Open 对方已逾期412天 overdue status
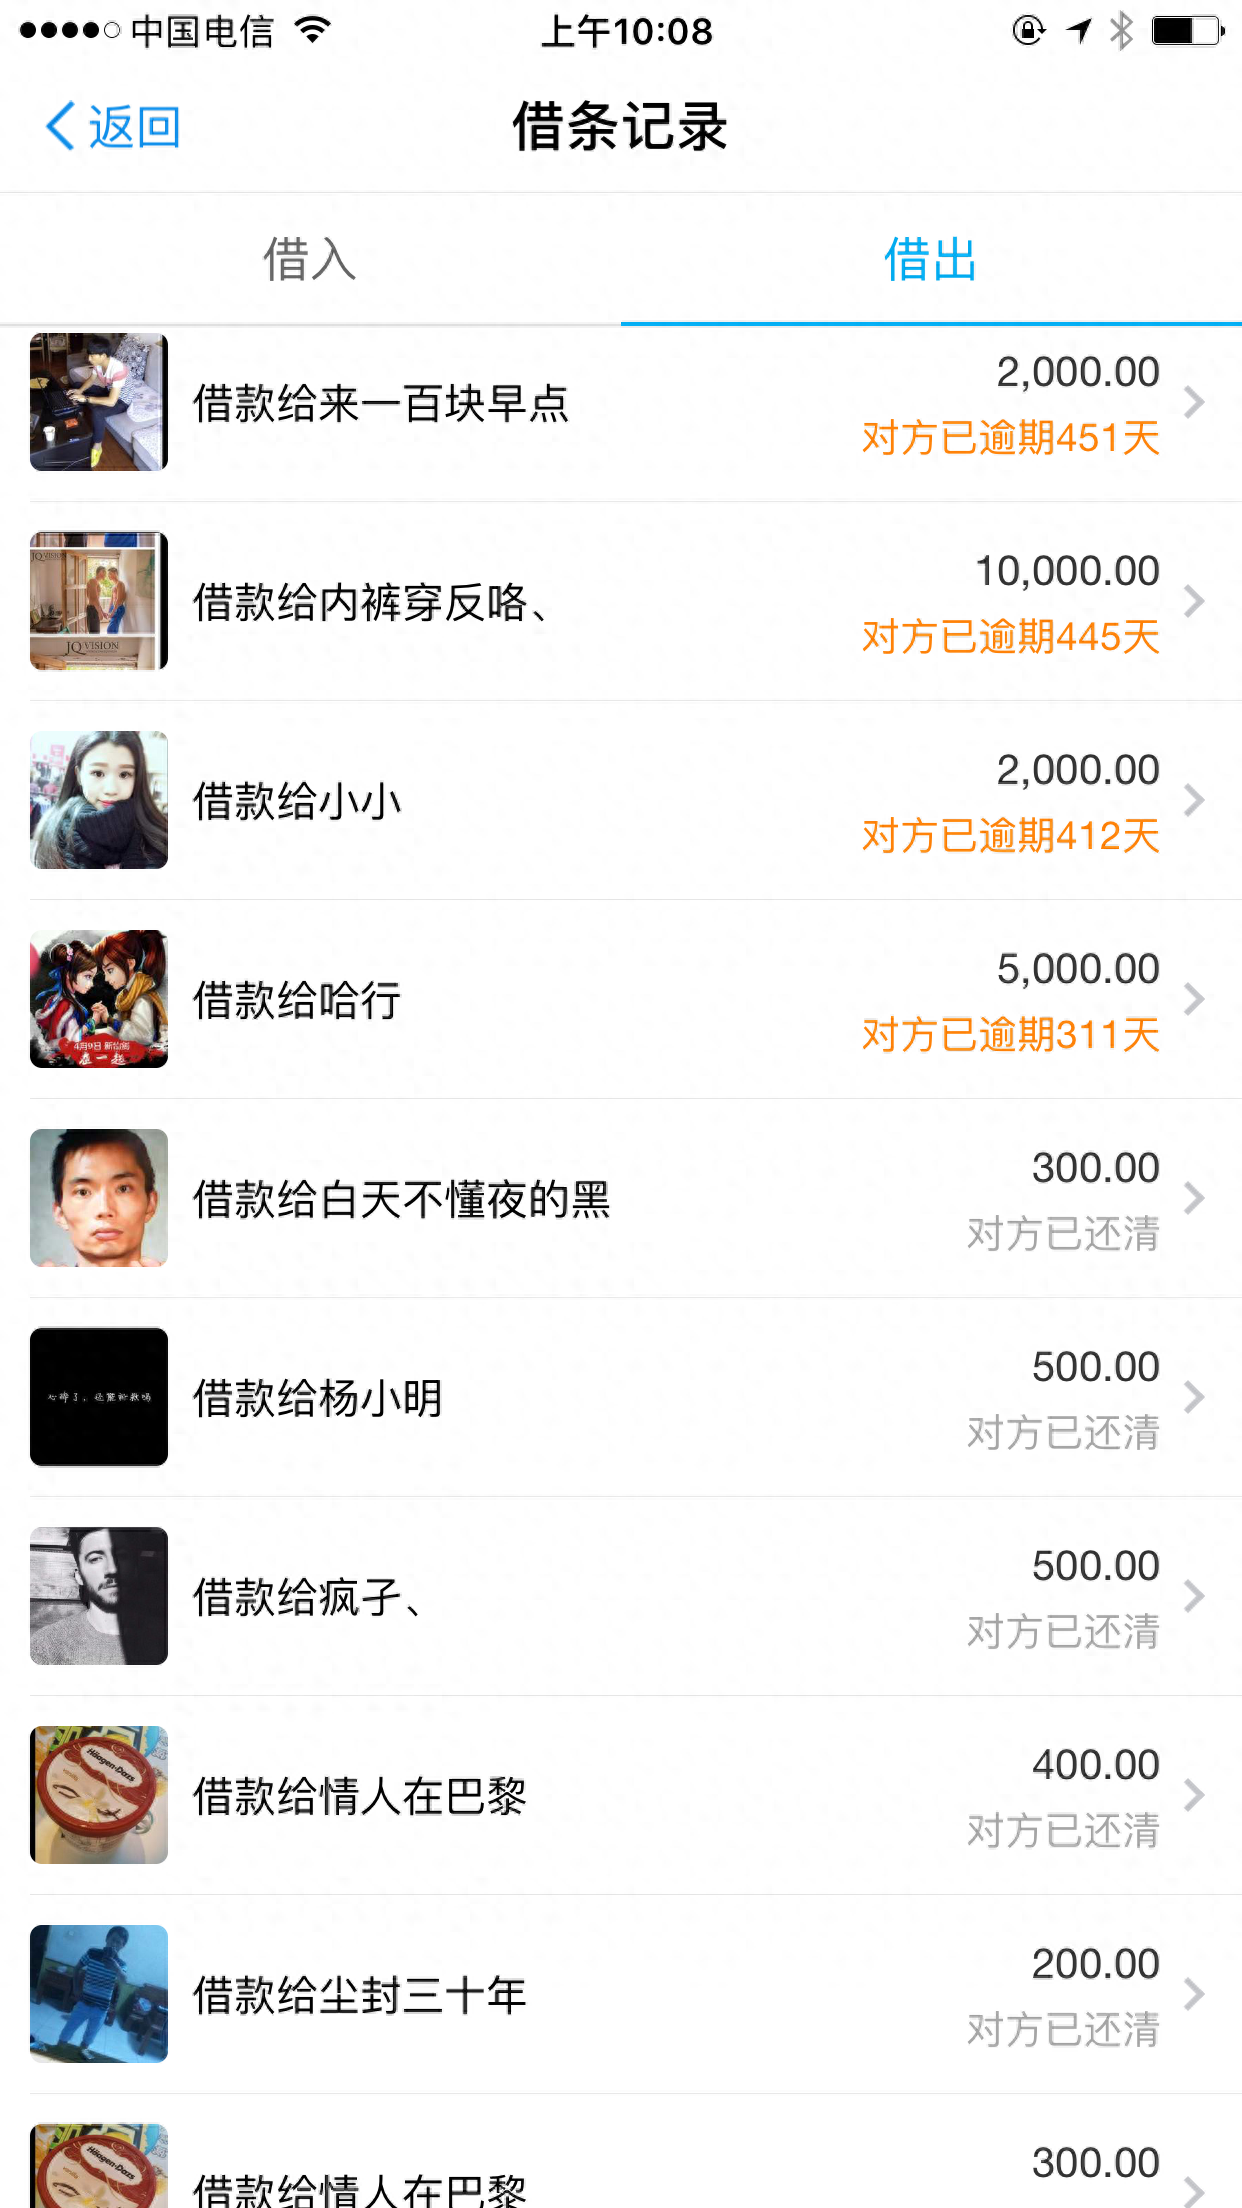 click(x=1010, y=836)
